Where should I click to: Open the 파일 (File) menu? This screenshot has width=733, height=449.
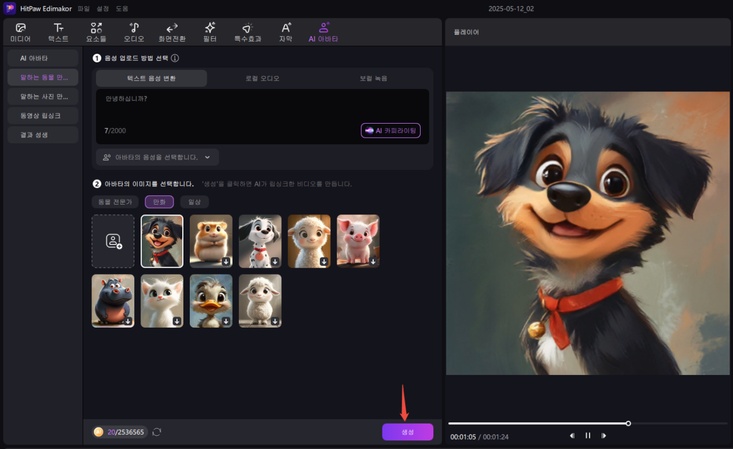84,7
